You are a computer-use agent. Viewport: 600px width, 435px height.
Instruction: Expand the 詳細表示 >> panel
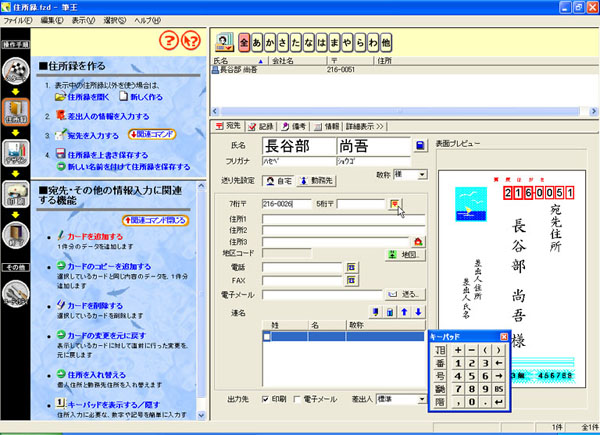(366, 127)
